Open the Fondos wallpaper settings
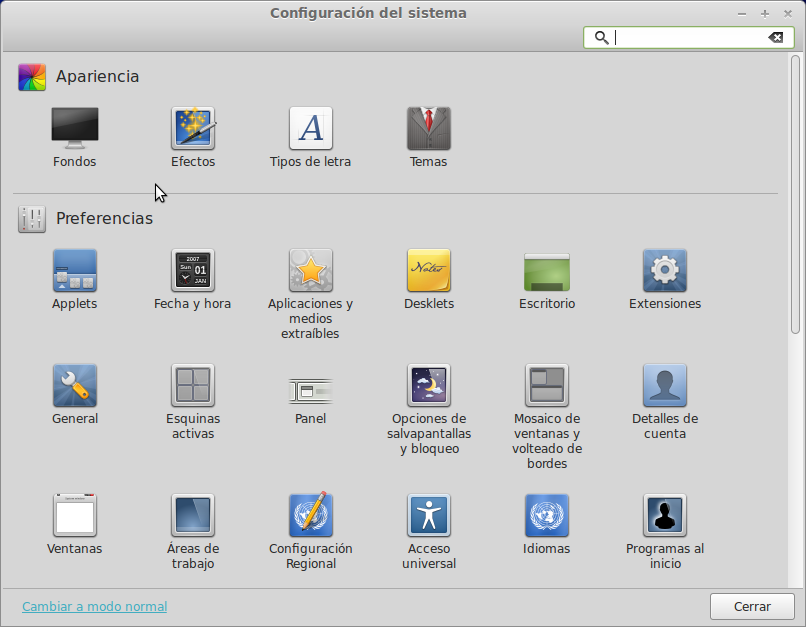 point(75,129)
